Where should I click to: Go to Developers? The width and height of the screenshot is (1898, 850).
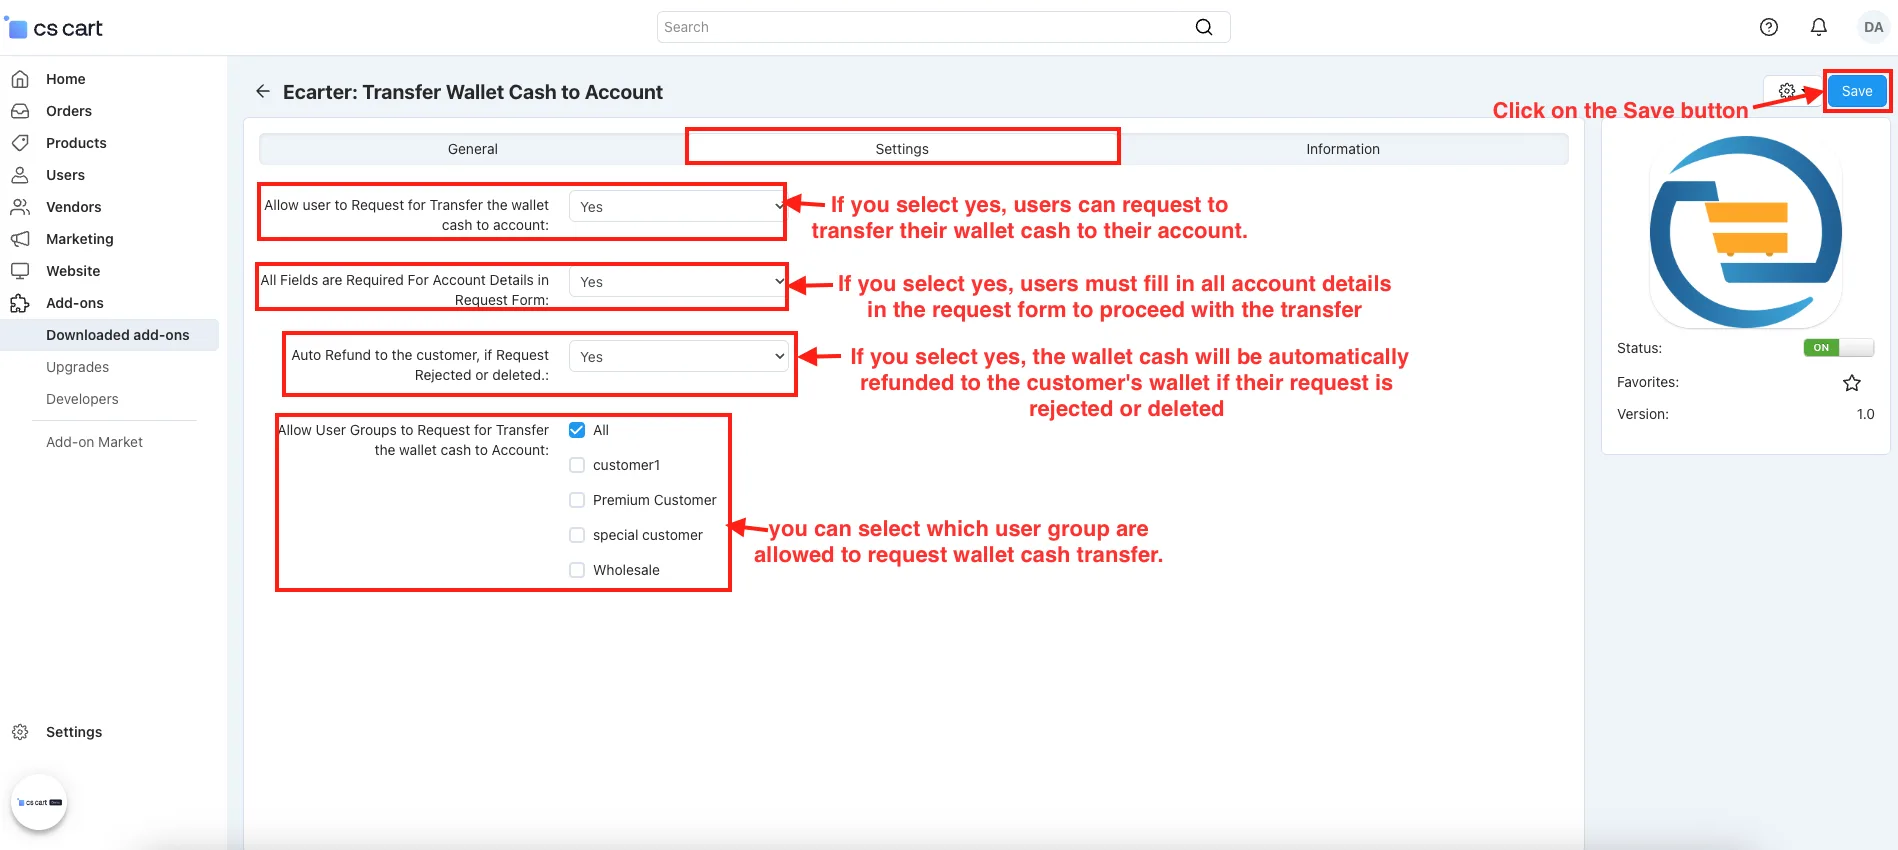(82, 399)
